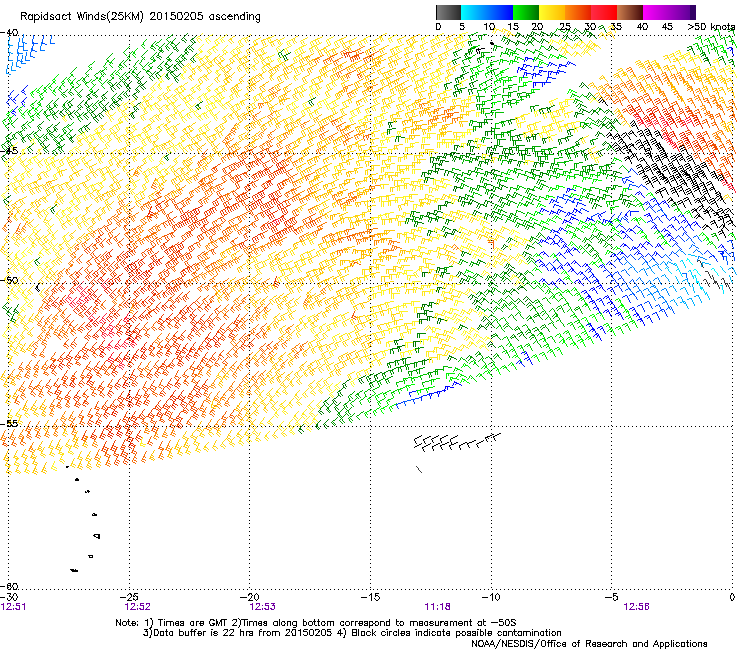
Task: Click the pass time '11:18'
Action: [x=437, y=607]
